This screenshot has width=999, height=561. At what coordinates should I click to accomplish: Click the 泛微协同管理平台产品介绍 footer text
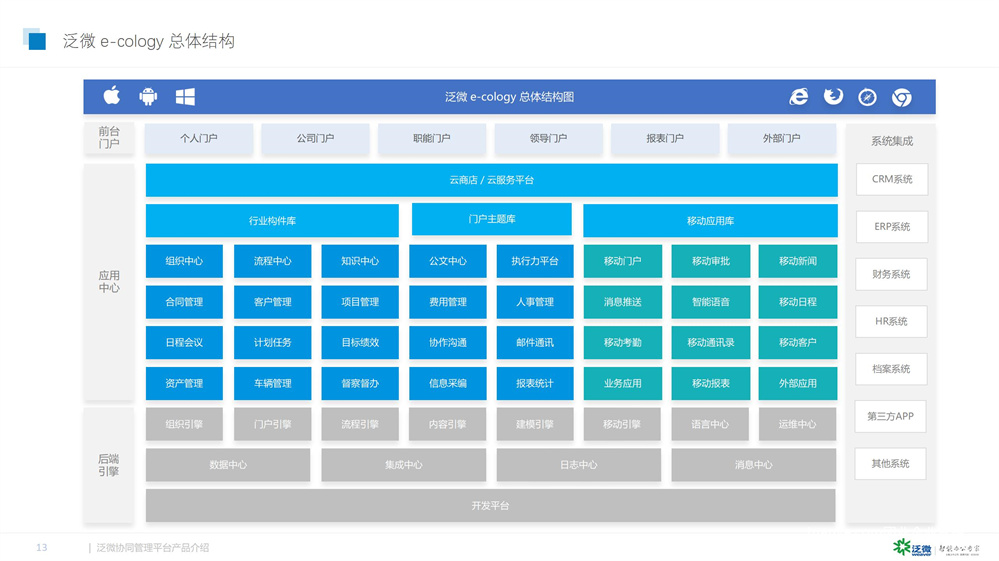[x=152, y=548]
